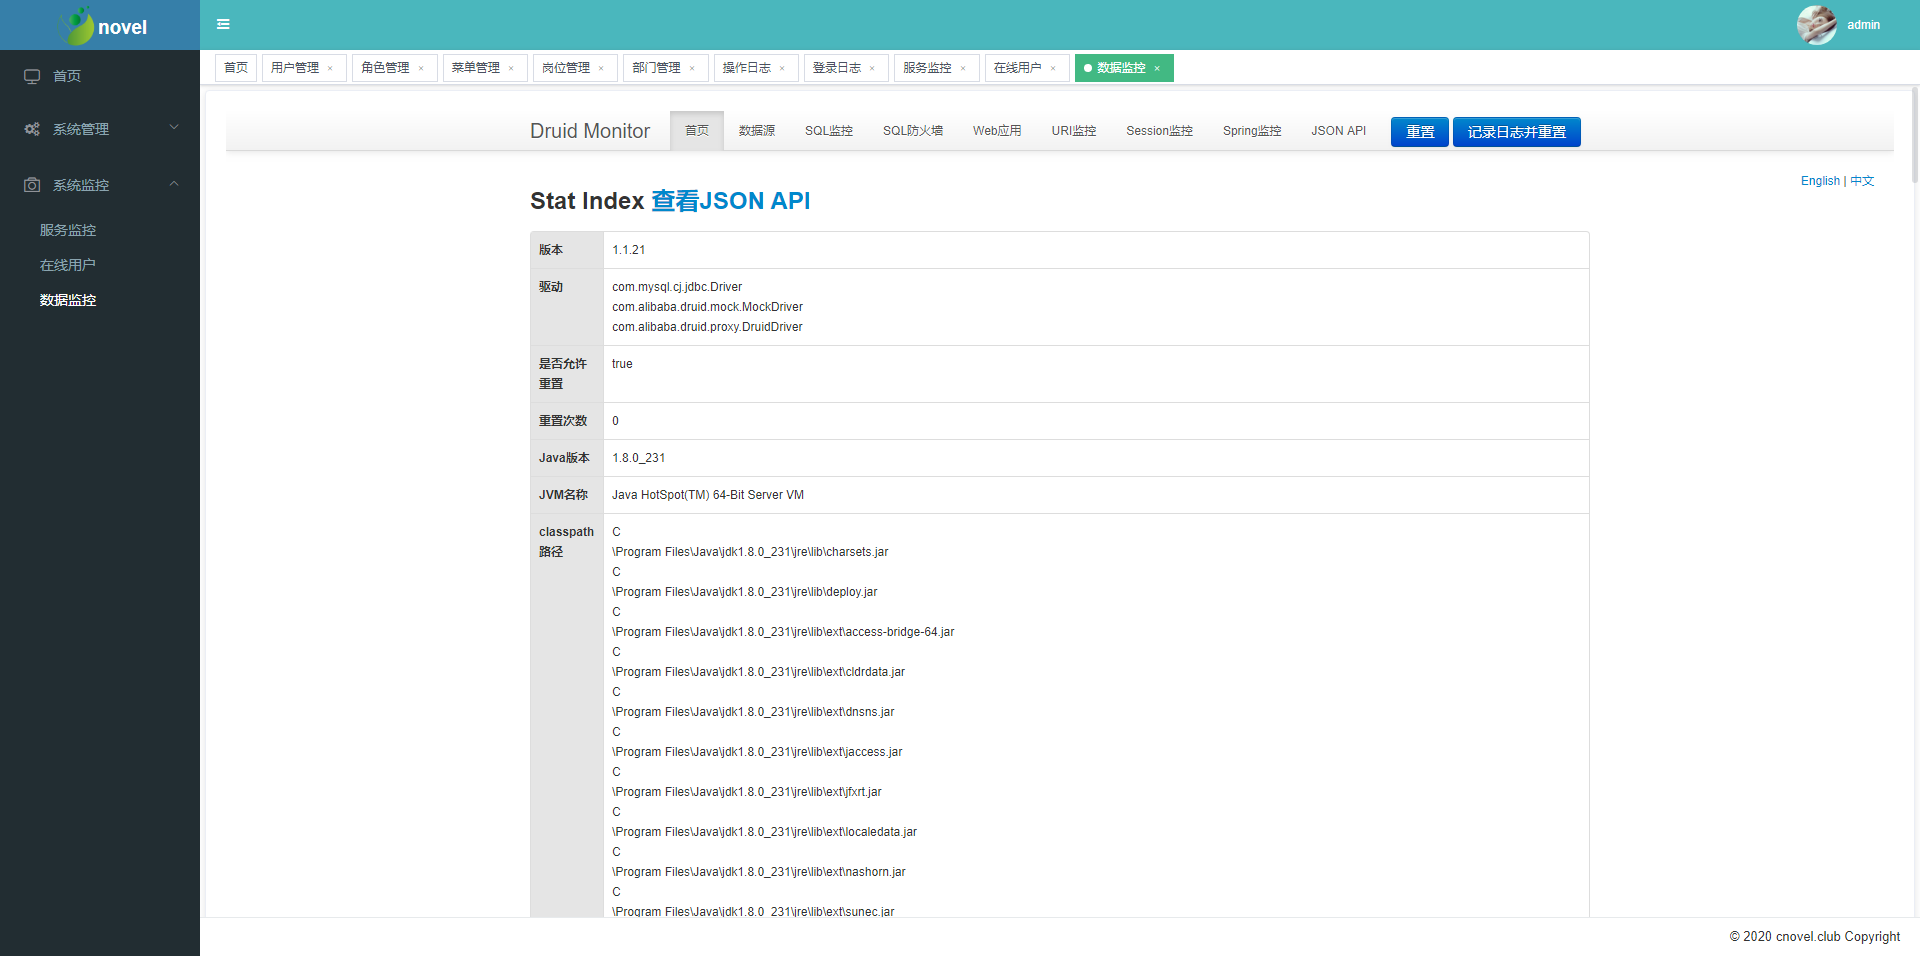Click the JVM name Java HotSpot(TM) text

click(708, 495)
